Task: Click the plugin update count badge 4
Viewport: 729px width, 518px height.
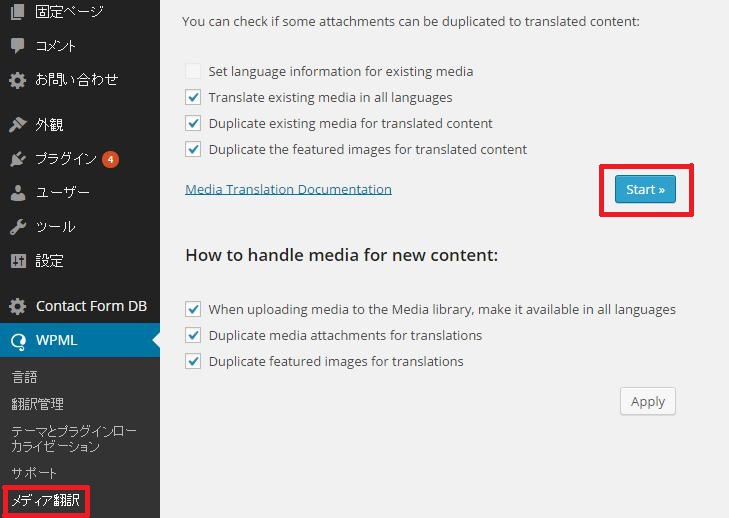Action: (110, 159)
